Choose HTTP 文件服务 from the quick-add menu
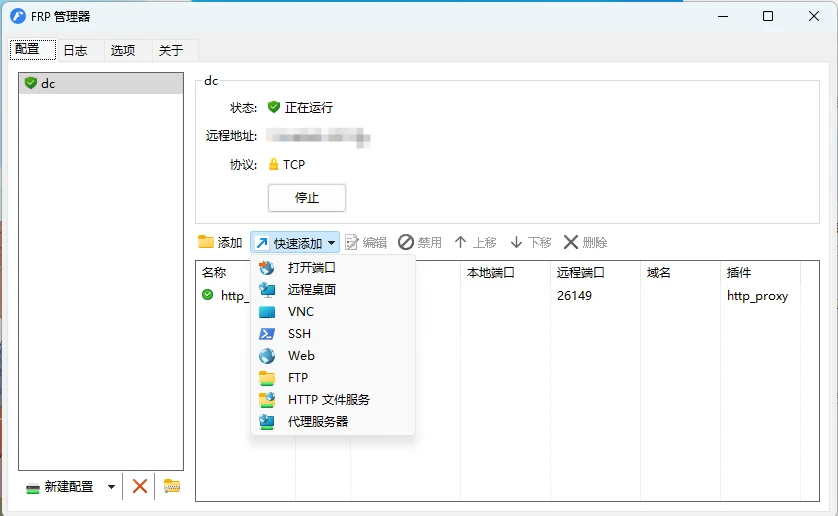The image size is (838, 516). click(333, 399)
